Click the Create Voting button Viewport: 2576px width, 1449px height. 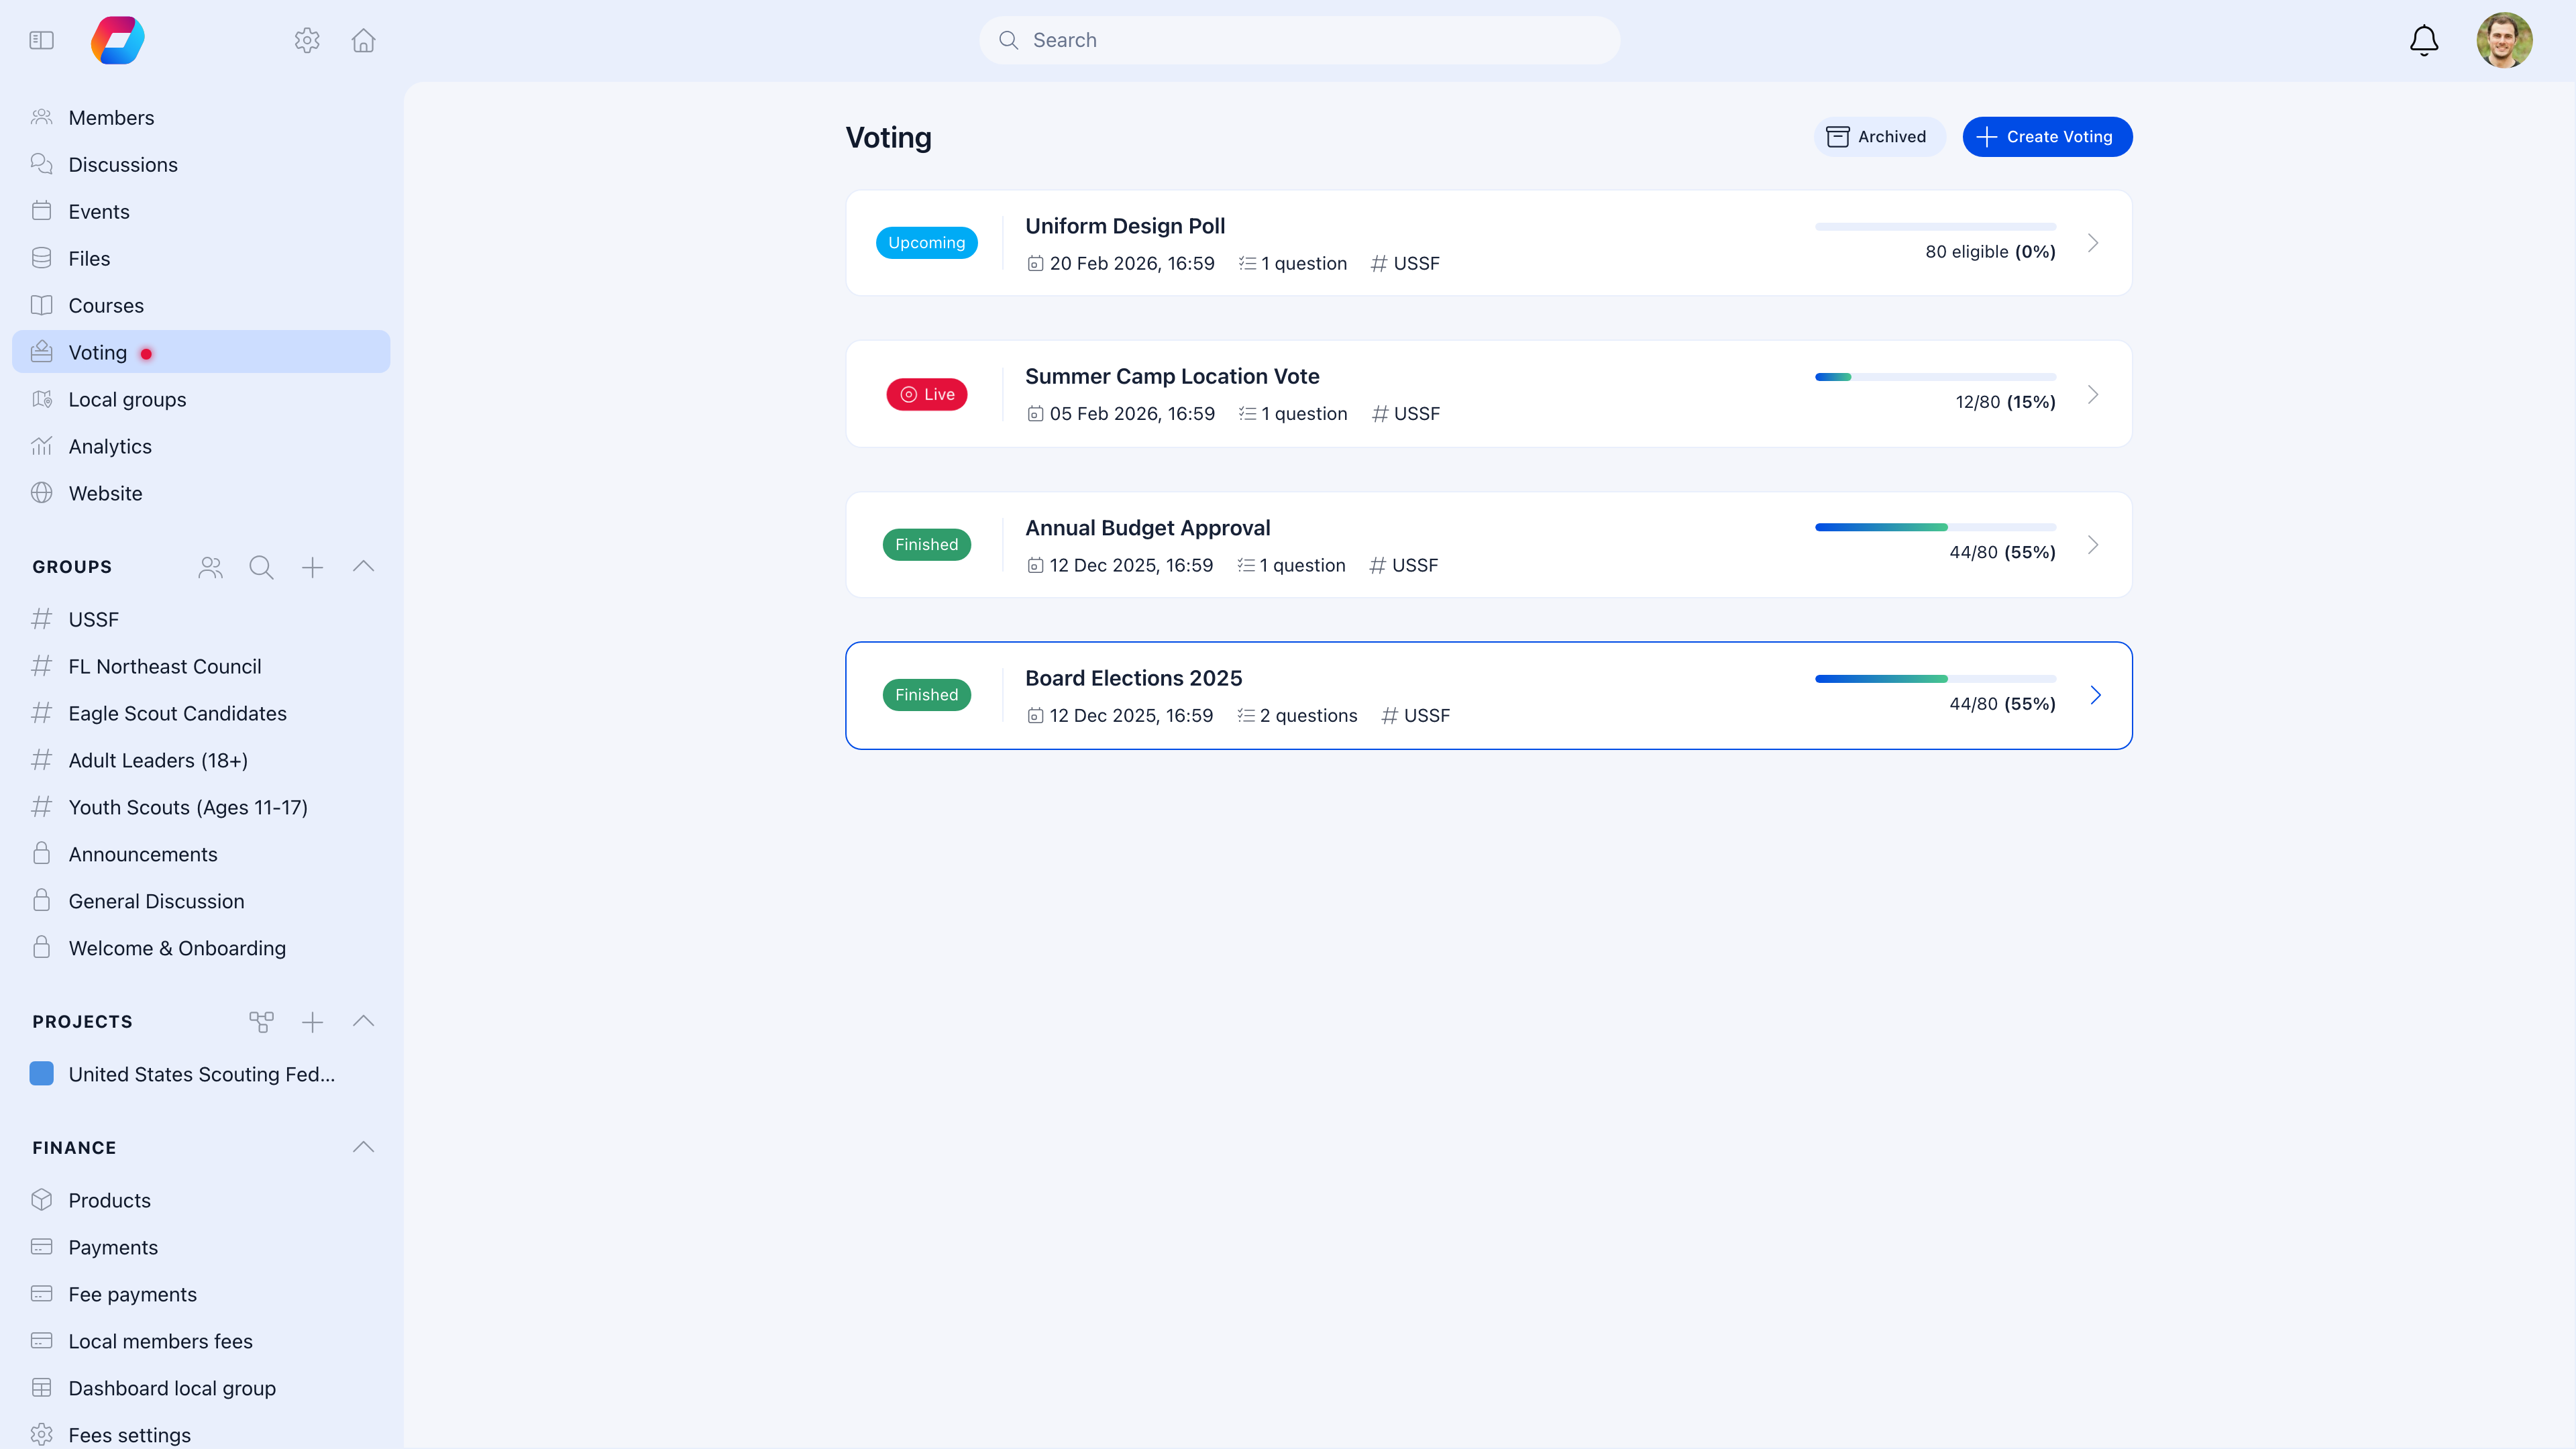2046,136
